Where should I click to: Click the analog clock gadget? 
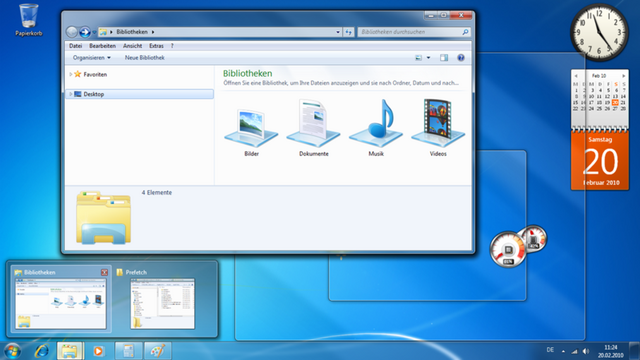point(599,33)
